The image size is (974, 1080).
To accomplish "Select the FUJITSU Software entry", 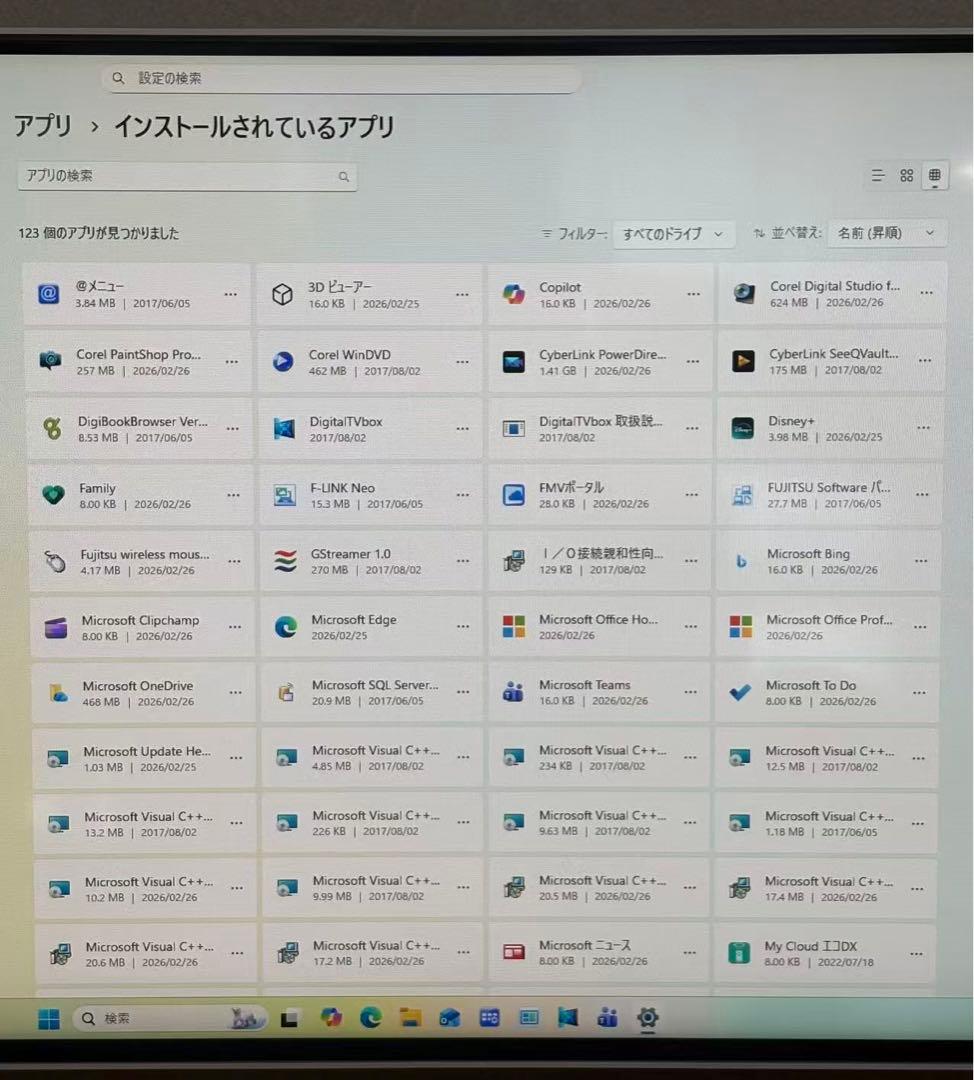I will [x=830, y=495].
